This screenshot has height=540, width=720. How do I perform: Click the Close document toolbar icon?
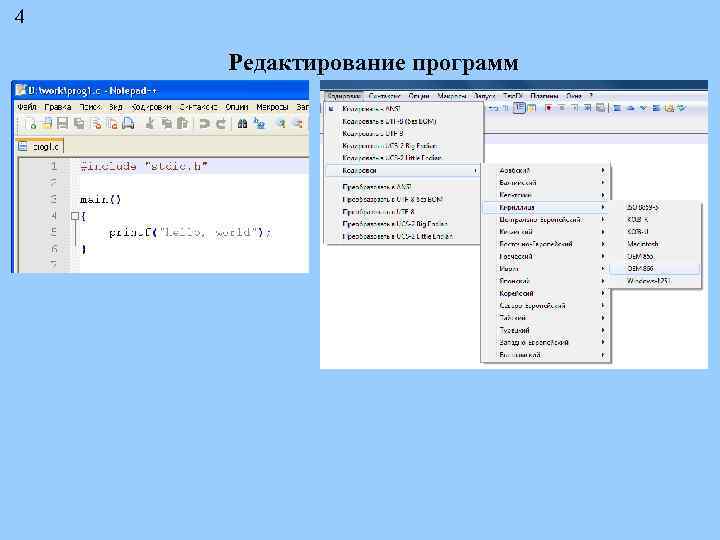click(96, 123)
